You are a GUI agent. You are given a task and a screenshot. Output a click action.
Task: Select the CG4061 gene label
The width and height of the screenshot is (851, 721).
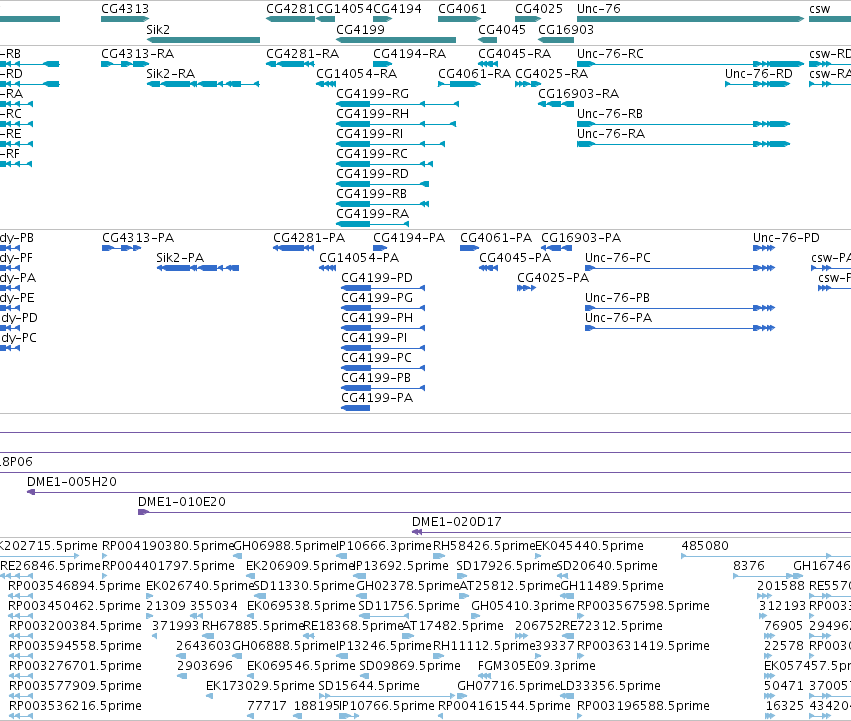click(x=462, y=9)
